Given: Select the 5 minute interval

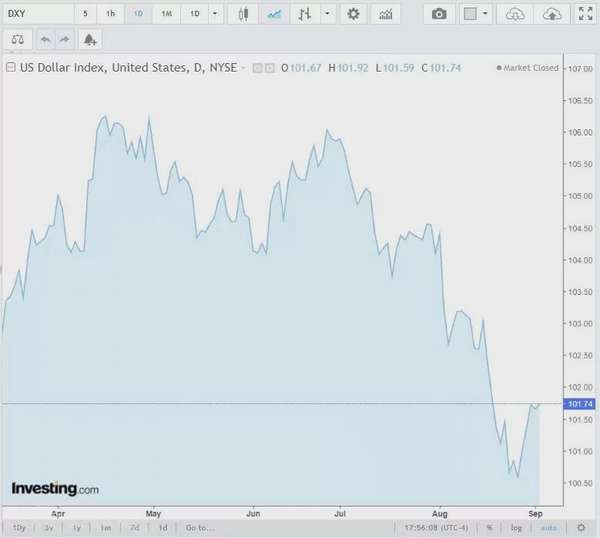Looking at the screenshot, I should coord(85,14).
